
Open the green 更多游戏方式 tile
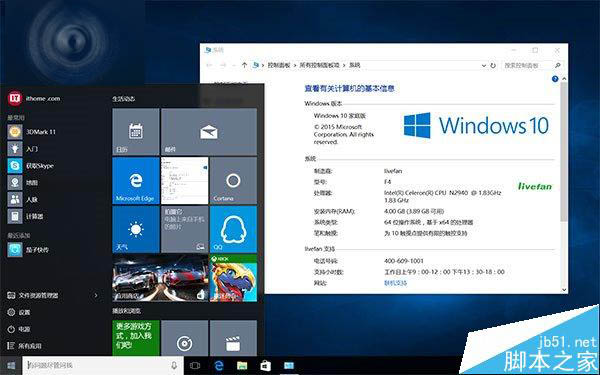tap(136, 338)
